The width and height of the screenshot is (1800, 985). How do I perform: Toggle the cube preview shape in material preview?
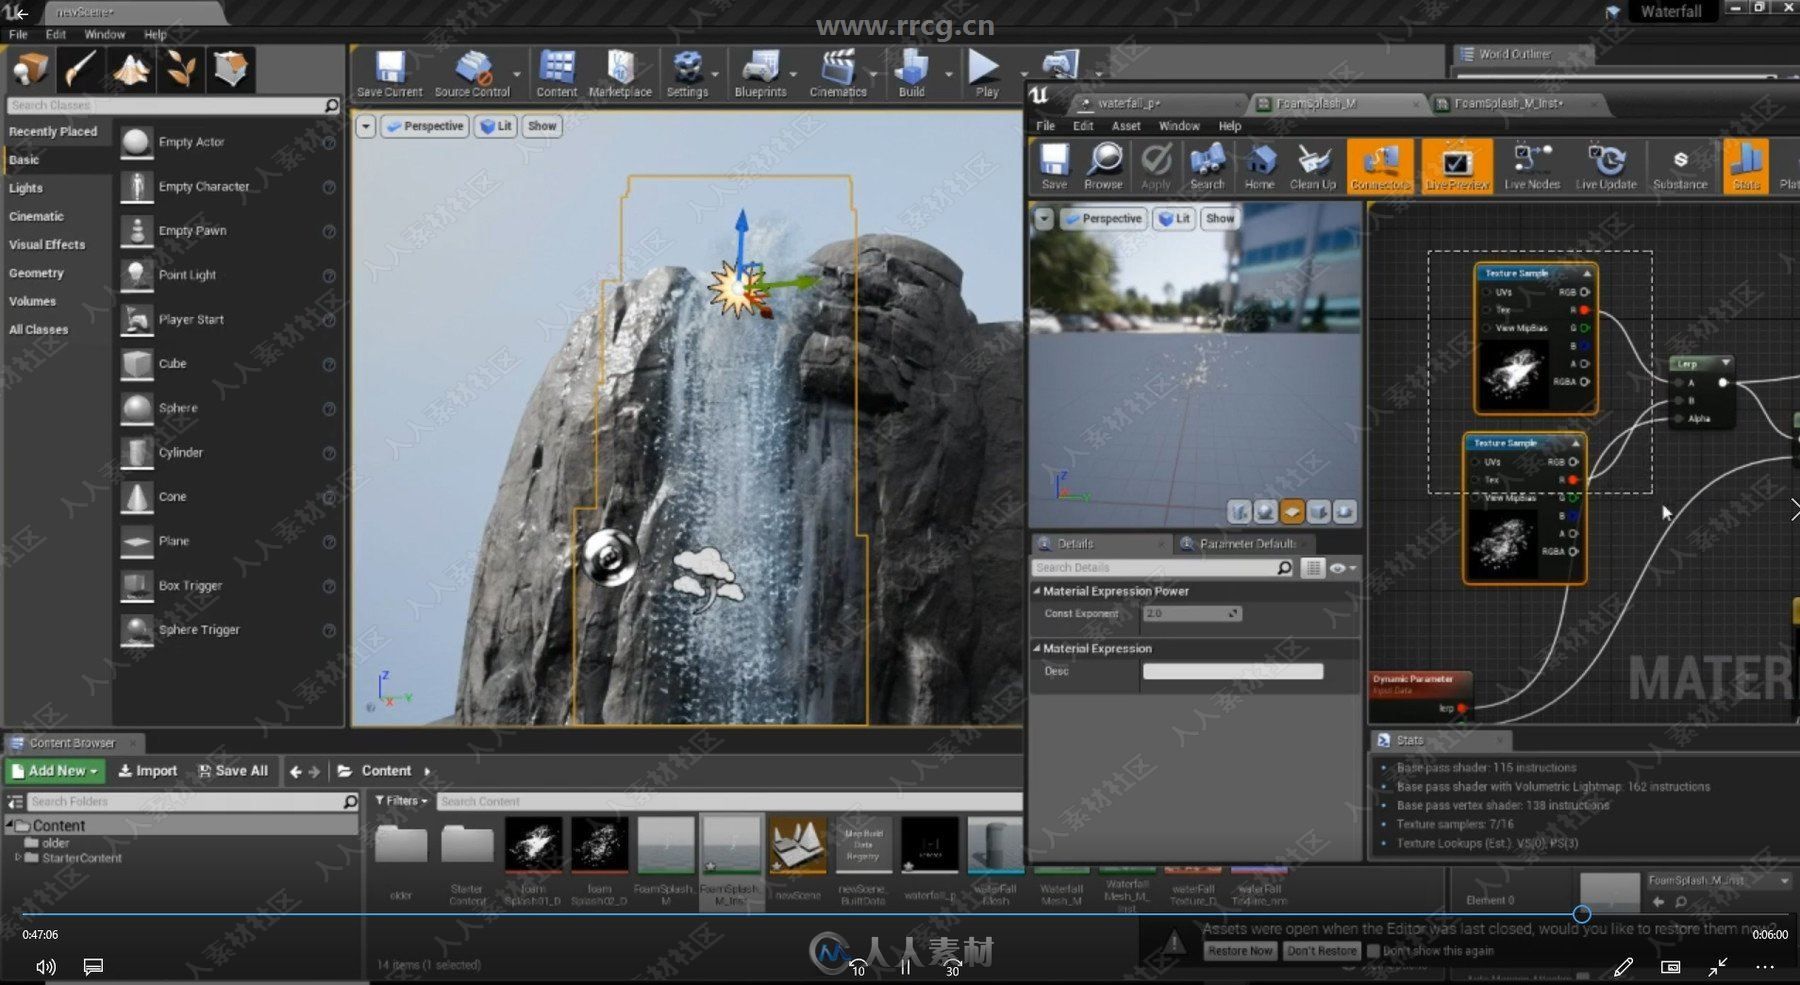click(x=1318, y=512)
